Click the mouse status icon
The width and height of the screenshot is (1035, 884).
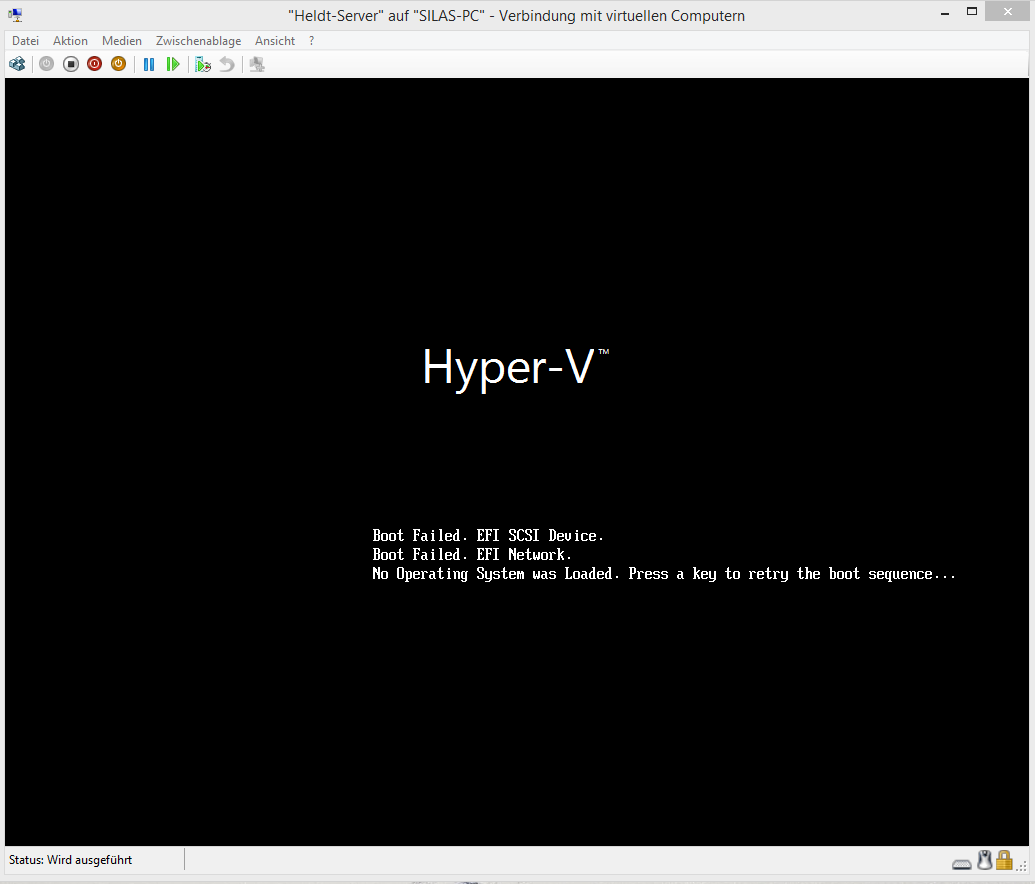tap(985, 860)
